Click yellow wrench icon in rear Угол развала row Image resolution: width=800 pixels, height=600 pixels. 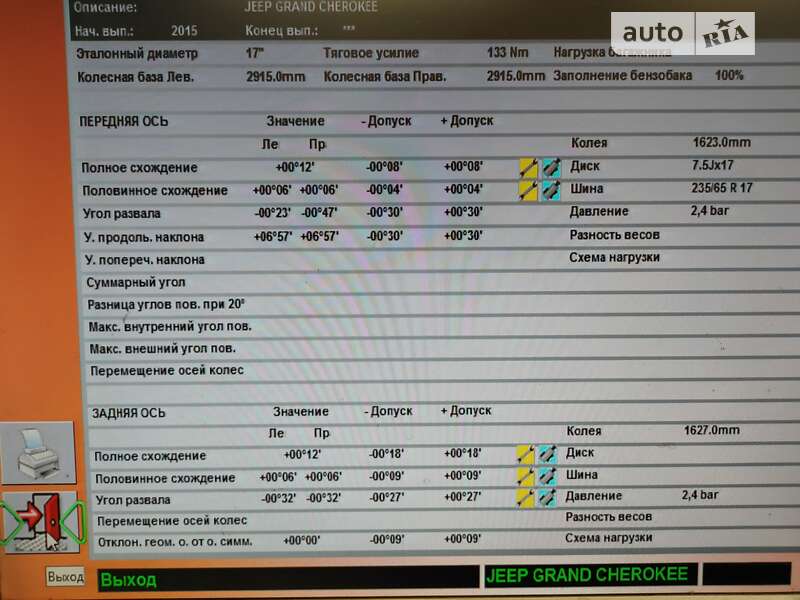tap(526, 497)
